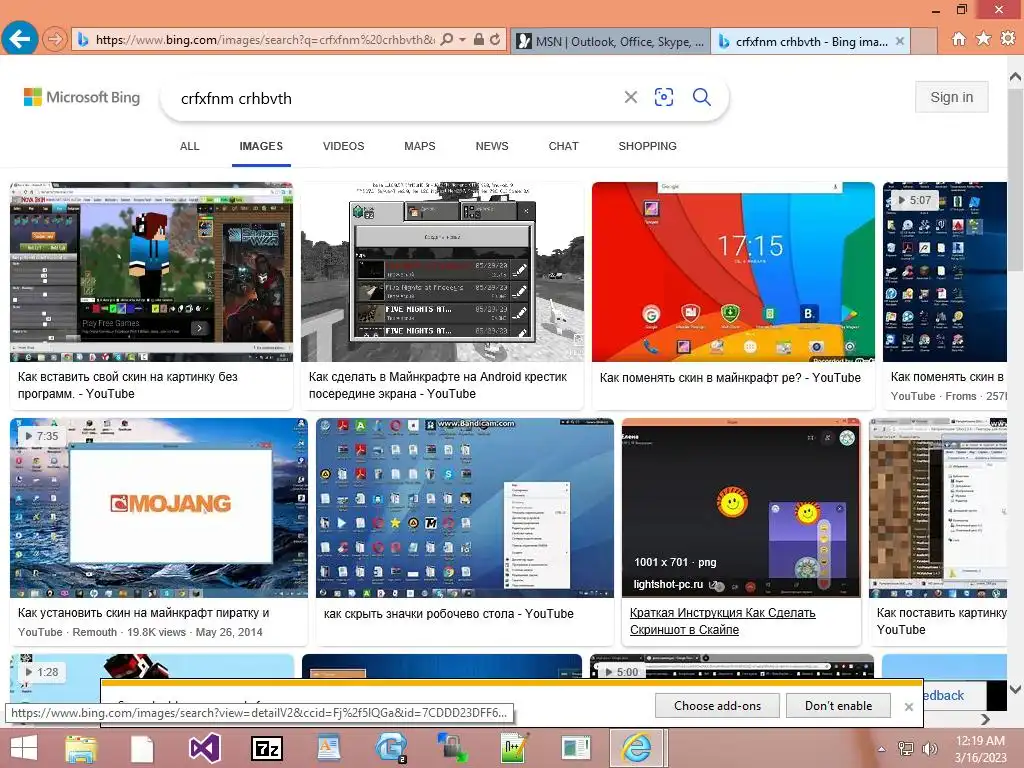Open File Explorer from the taskbar
The height and width of the screenshot is (768, 1024).
coord(81,748)
